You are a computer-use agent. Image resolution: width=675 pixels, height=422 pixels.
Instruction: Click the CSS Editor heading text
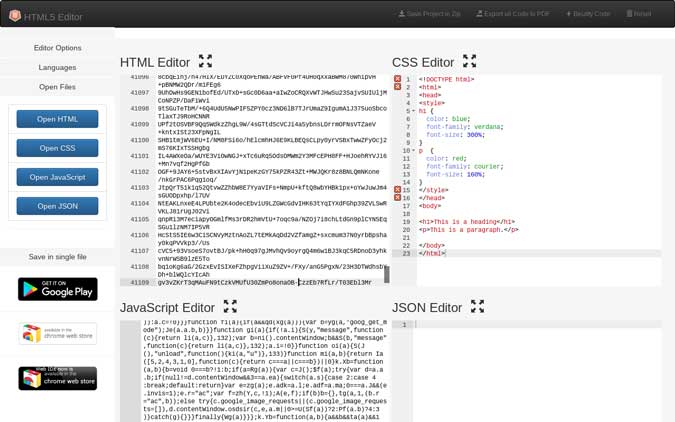(423, 62)
